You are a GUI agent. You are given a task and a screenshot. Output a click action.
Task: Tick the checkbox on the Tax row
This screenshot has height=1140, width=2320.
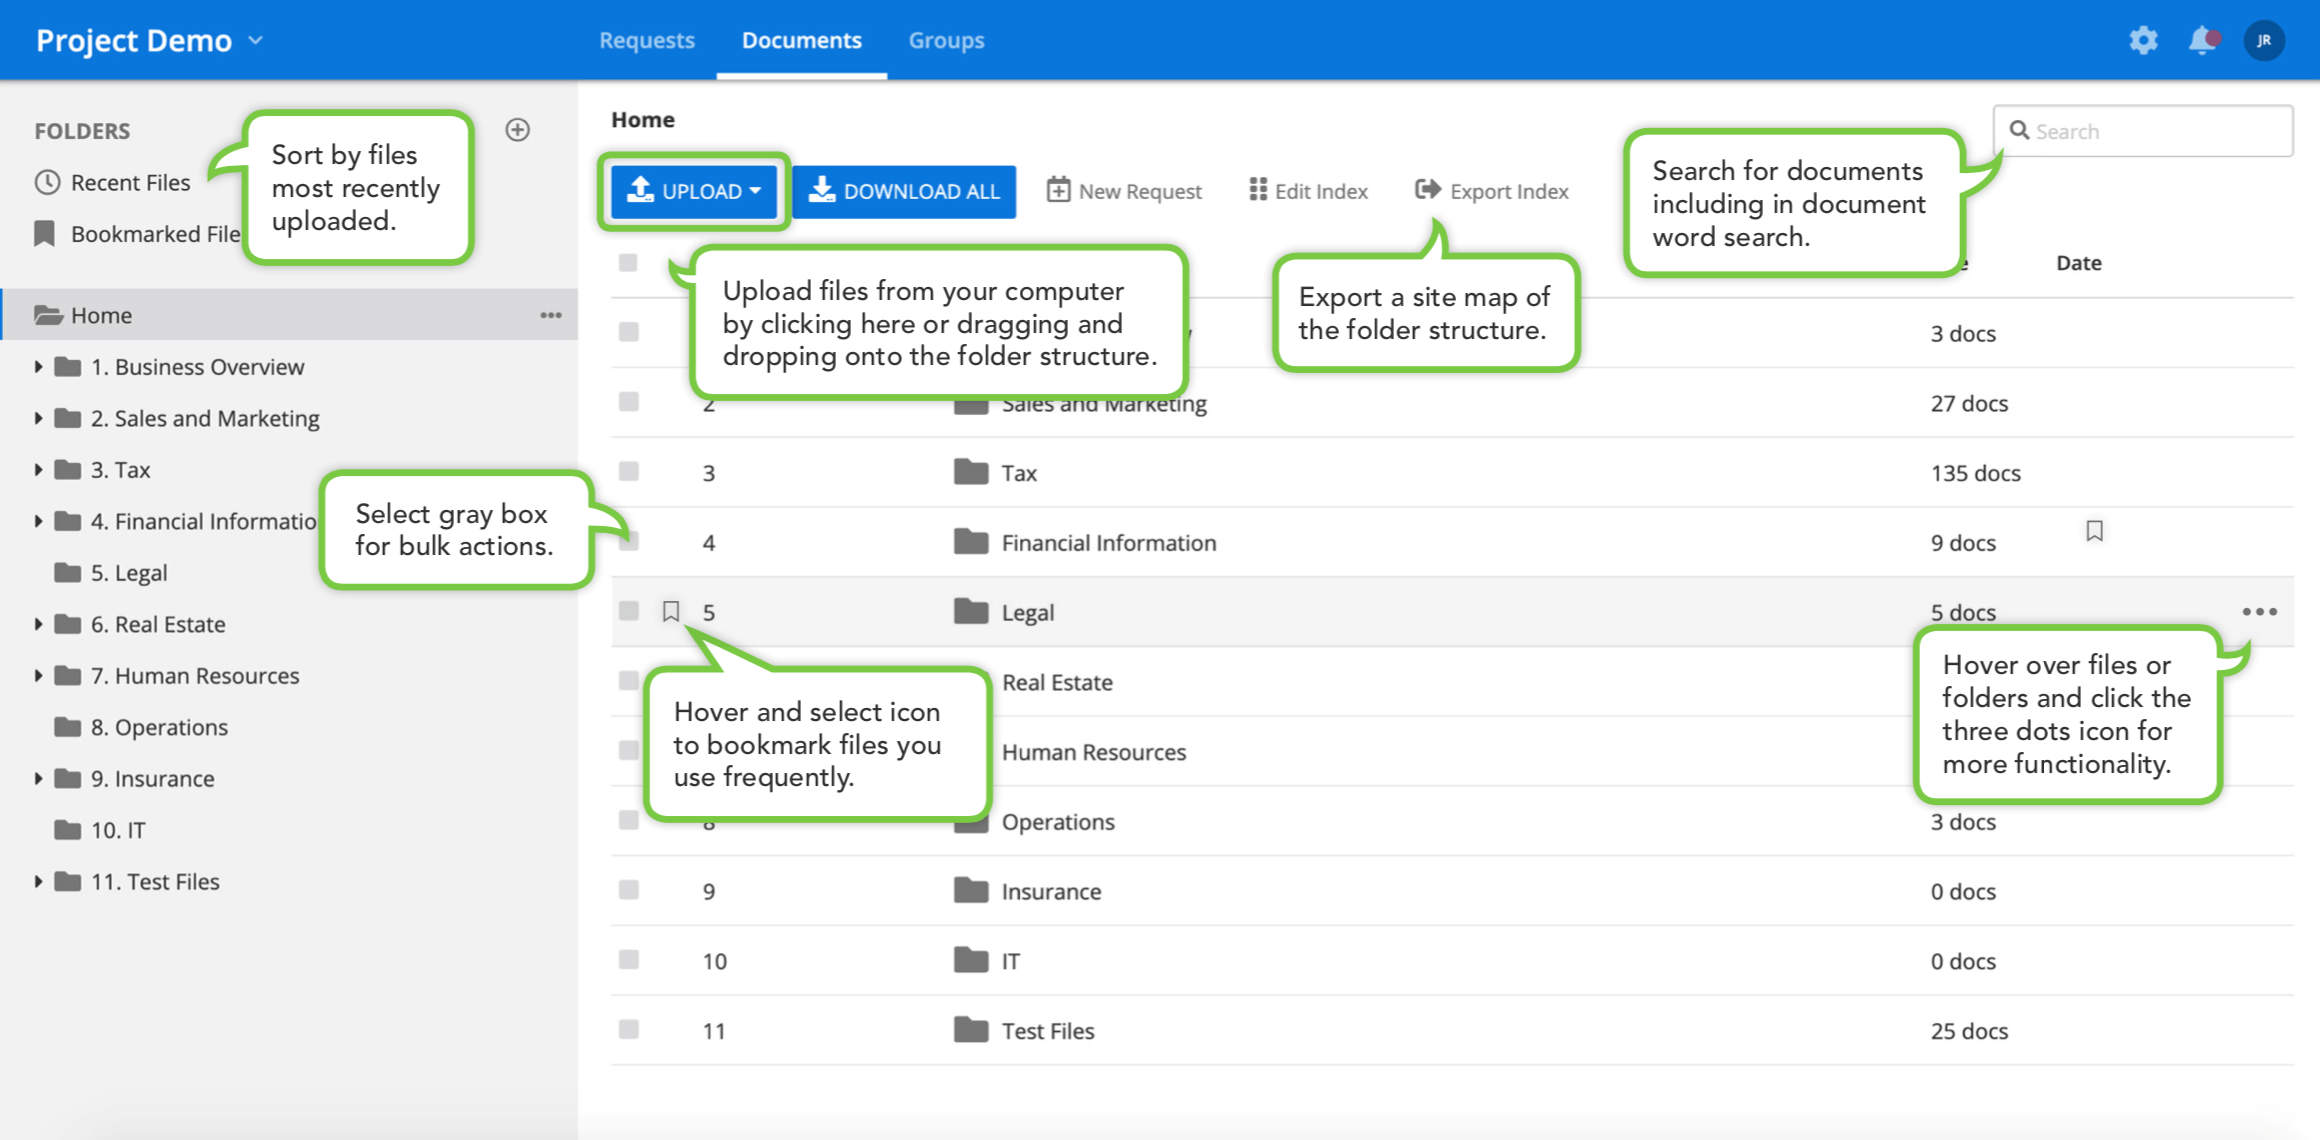tap(628, 472)
